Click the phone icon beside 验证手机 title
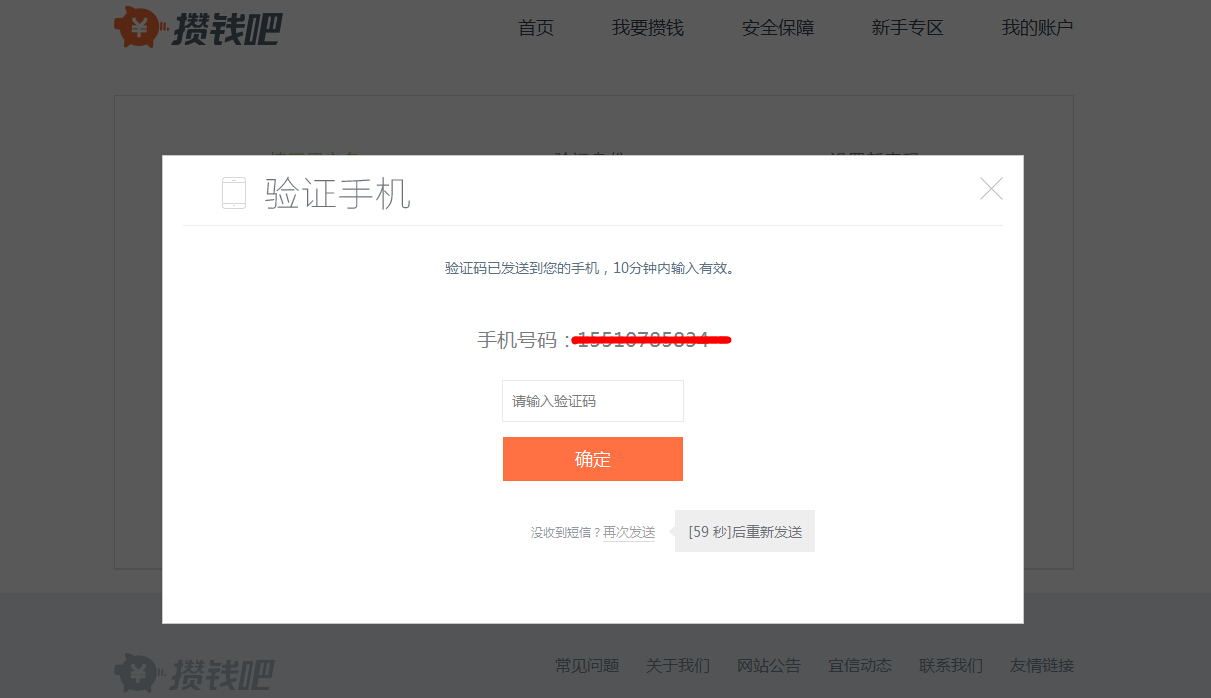 234,193
